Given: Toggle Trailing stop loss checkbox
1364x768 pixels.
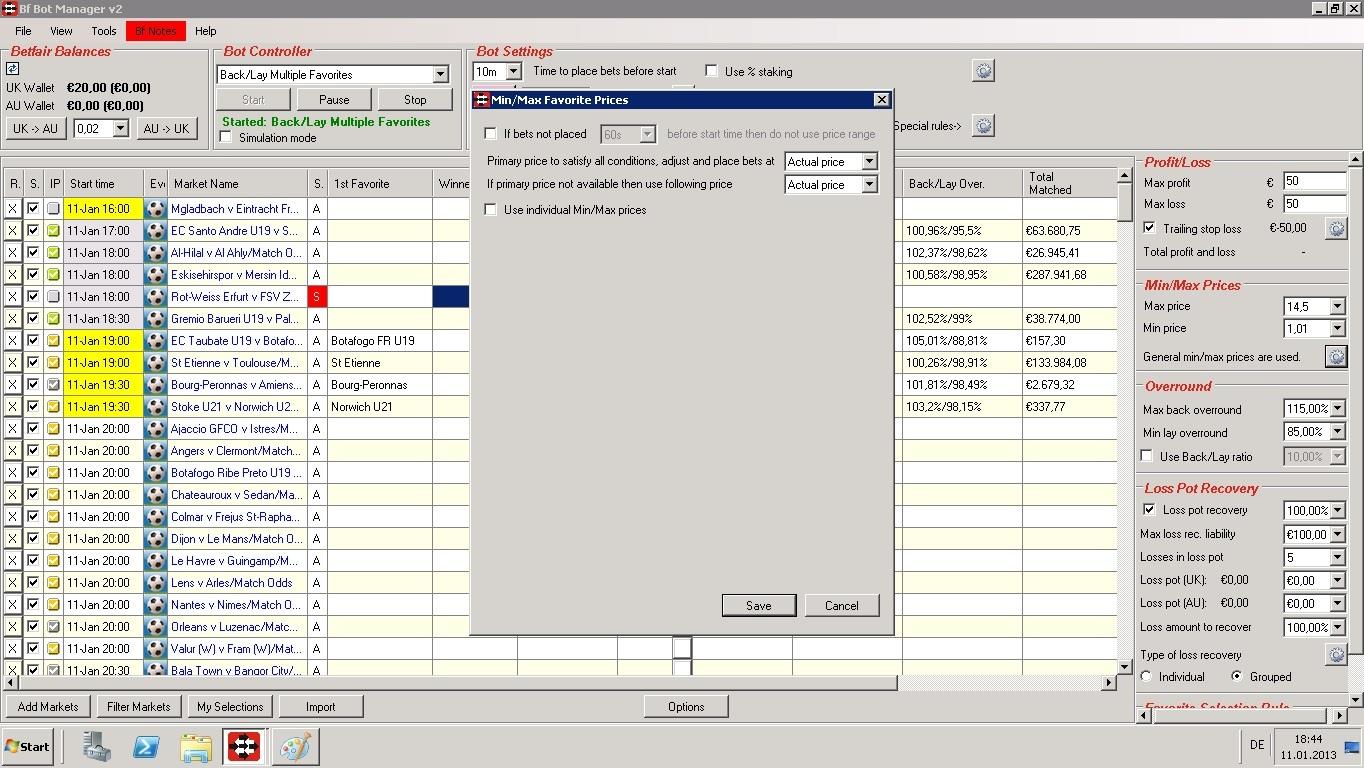Looking at the screenshot, I should point(1149,228).
